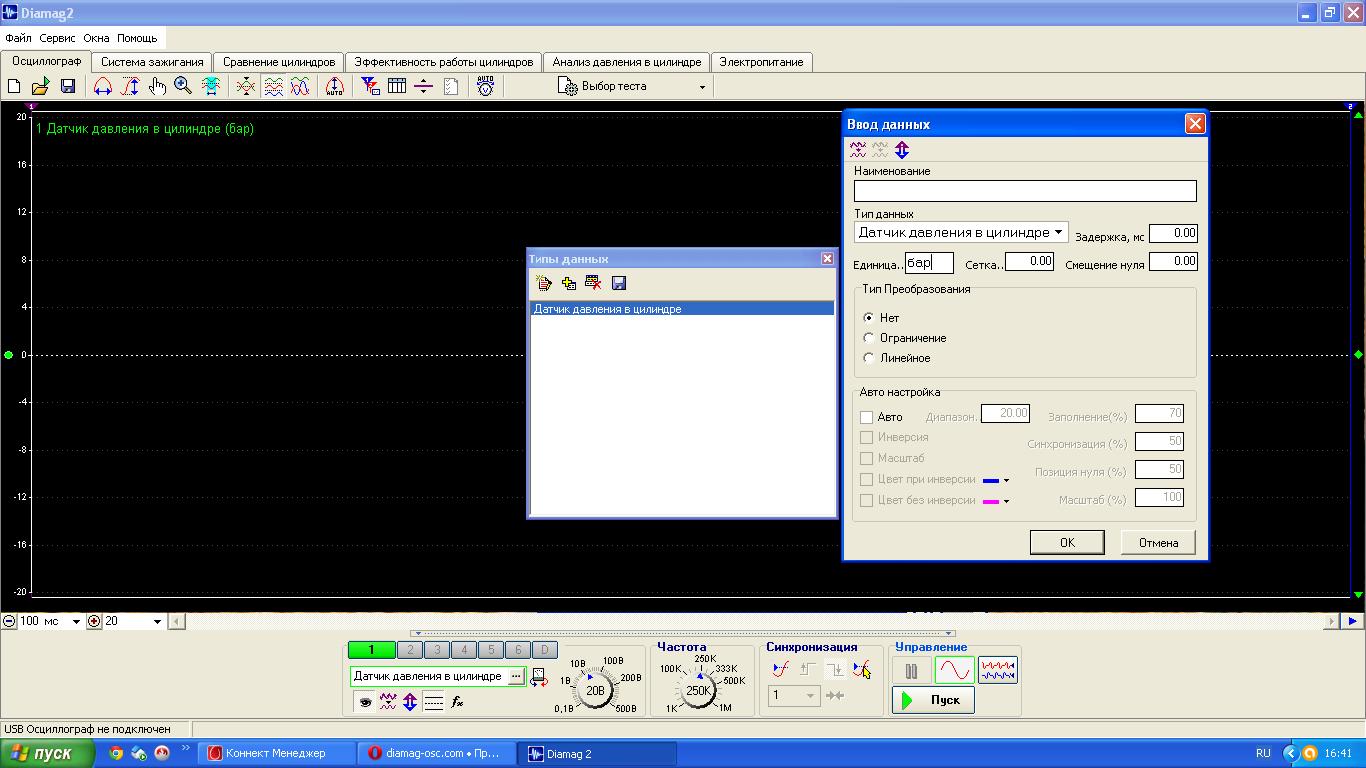Click the AUTO cursor setup icon
The image size is (1366, 768).
point(335,87)
